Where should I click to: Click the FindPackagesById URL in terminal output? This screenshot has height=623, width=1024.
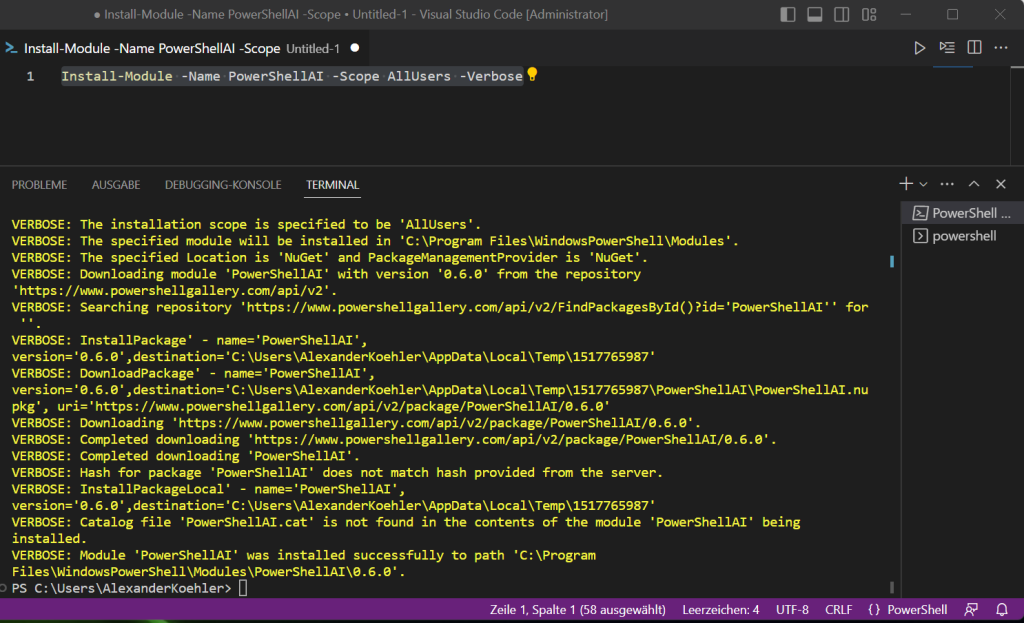(x=538, y=307)
